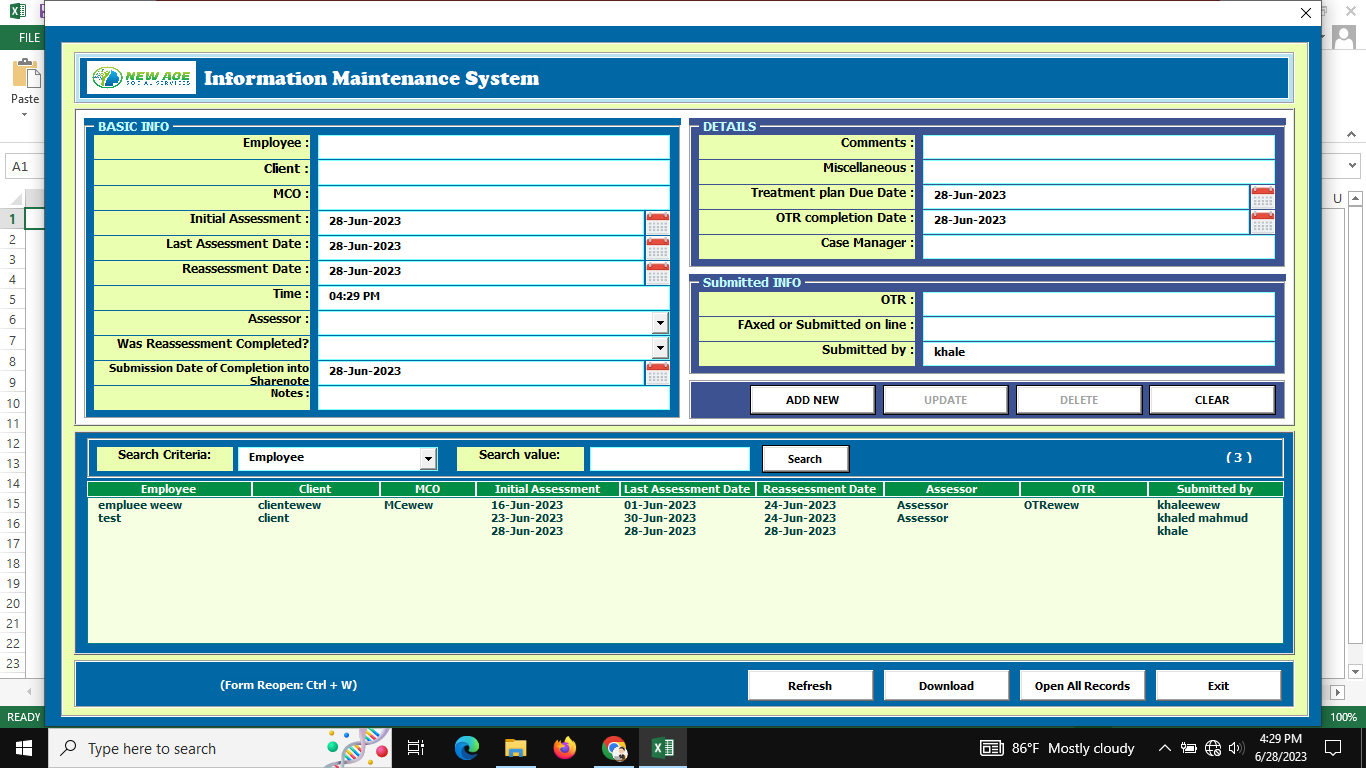Image resolution: width=1366 pixels, height=768 pixels.
Task: Expand Was Reassessment Completed dropdown
Action: coord(659,347)
